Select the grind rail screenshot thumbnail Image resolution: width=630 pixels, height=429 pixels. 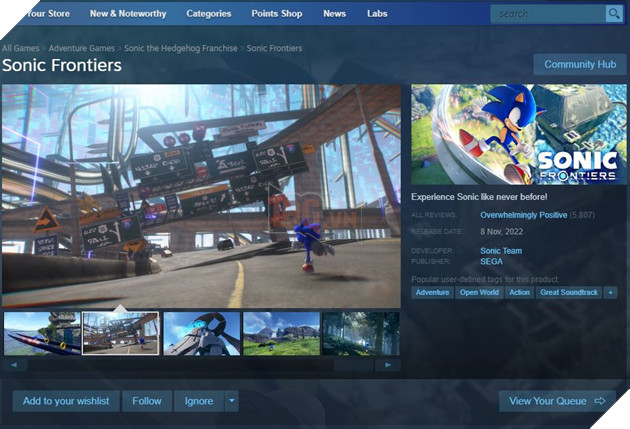(x=42, y=334)
